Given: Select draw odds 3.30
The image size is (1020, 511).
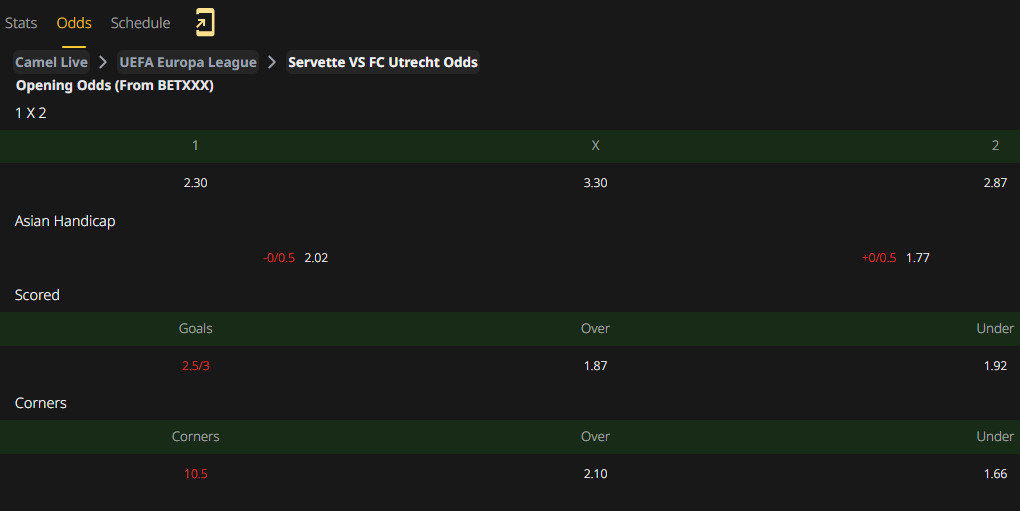Looking at the screenshot, I should tap(595, 183).
